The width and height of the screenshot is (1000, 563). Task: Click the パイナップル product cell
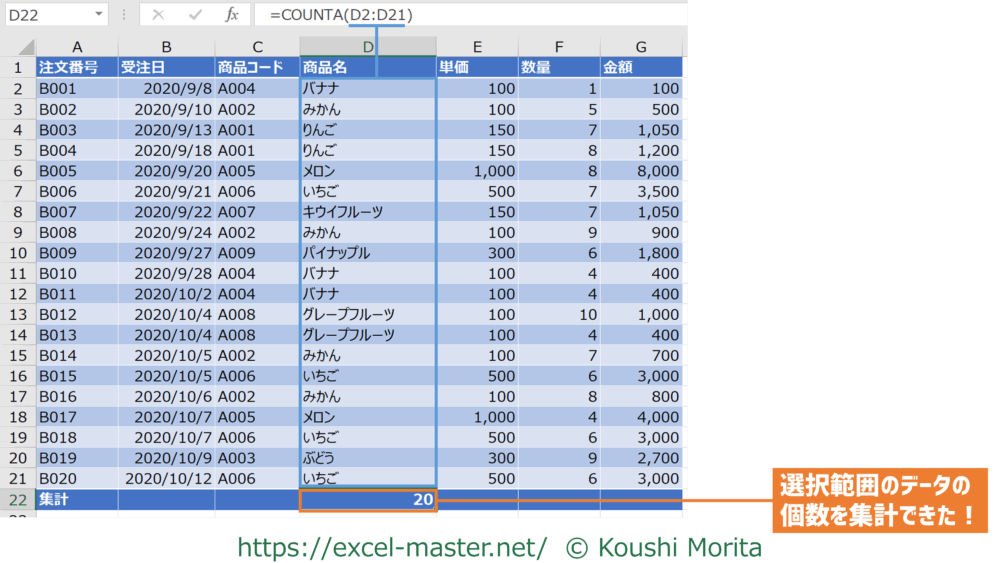point(367,253)
